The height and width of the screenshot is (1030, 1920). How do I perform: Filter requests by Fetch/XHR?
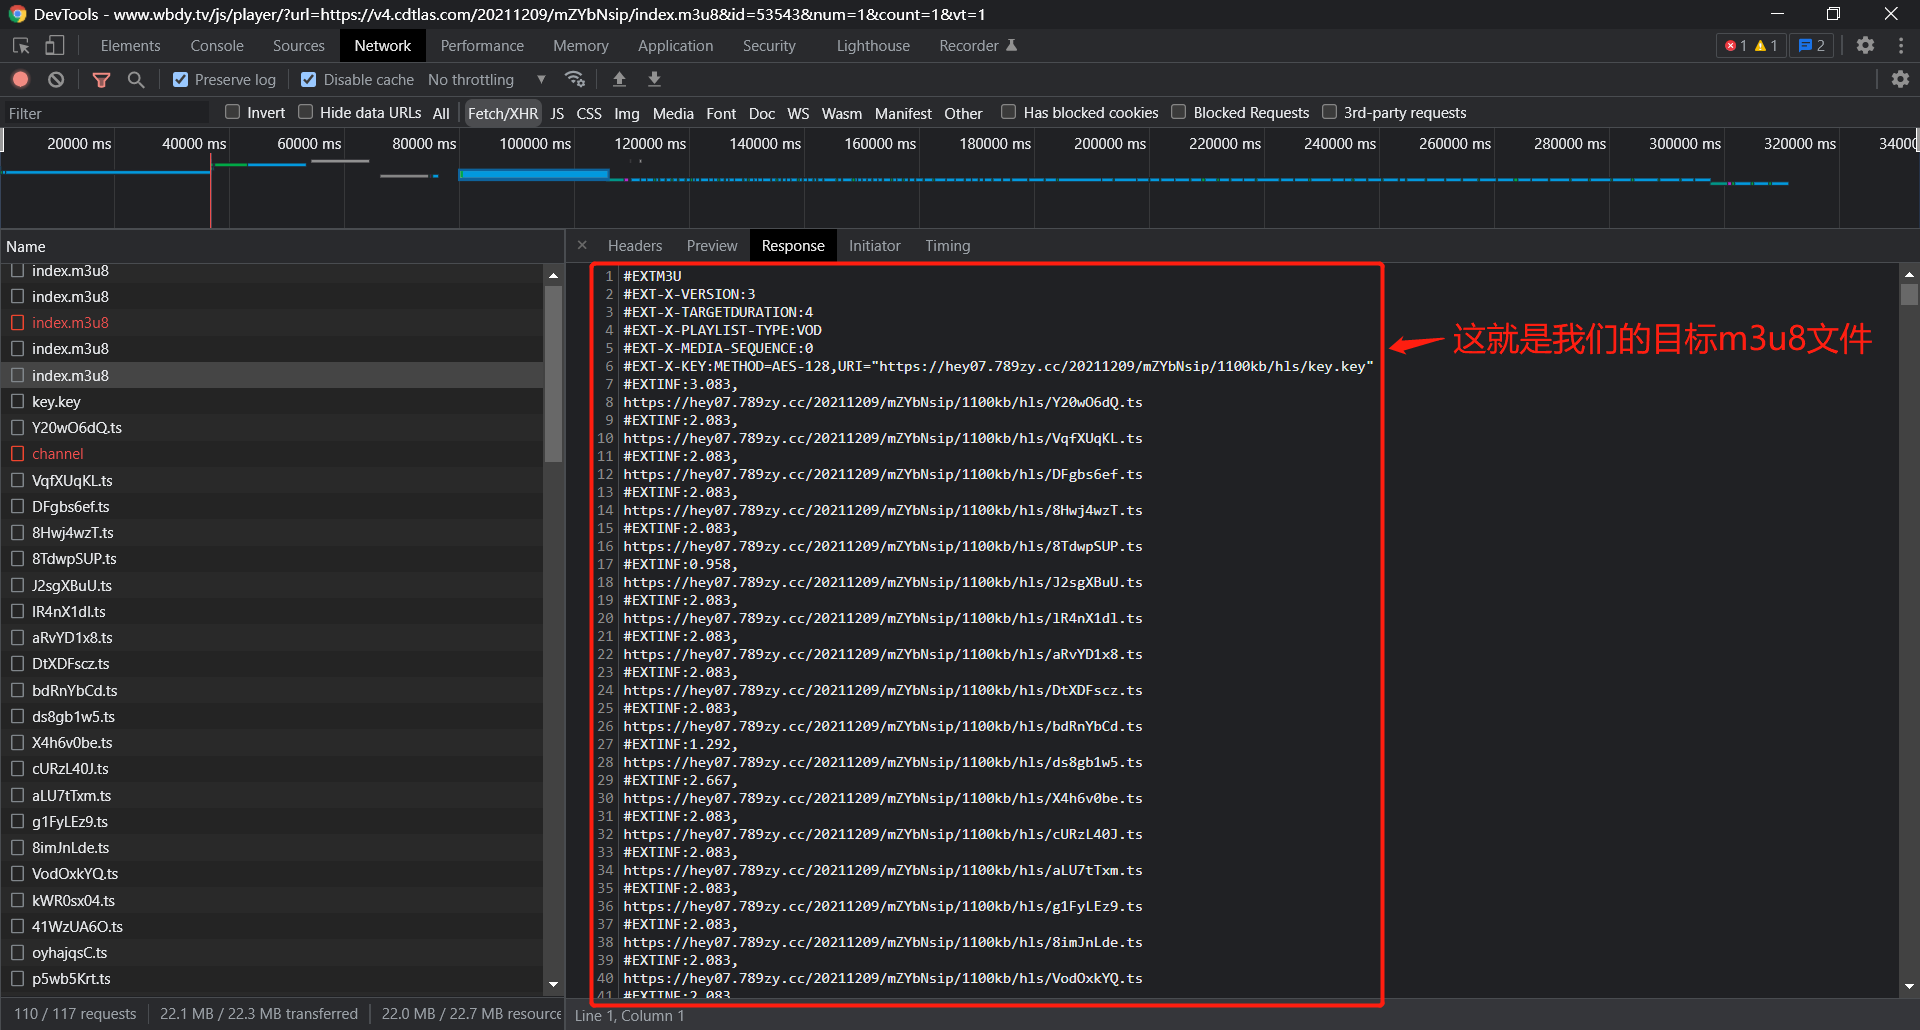click(503, 113)
